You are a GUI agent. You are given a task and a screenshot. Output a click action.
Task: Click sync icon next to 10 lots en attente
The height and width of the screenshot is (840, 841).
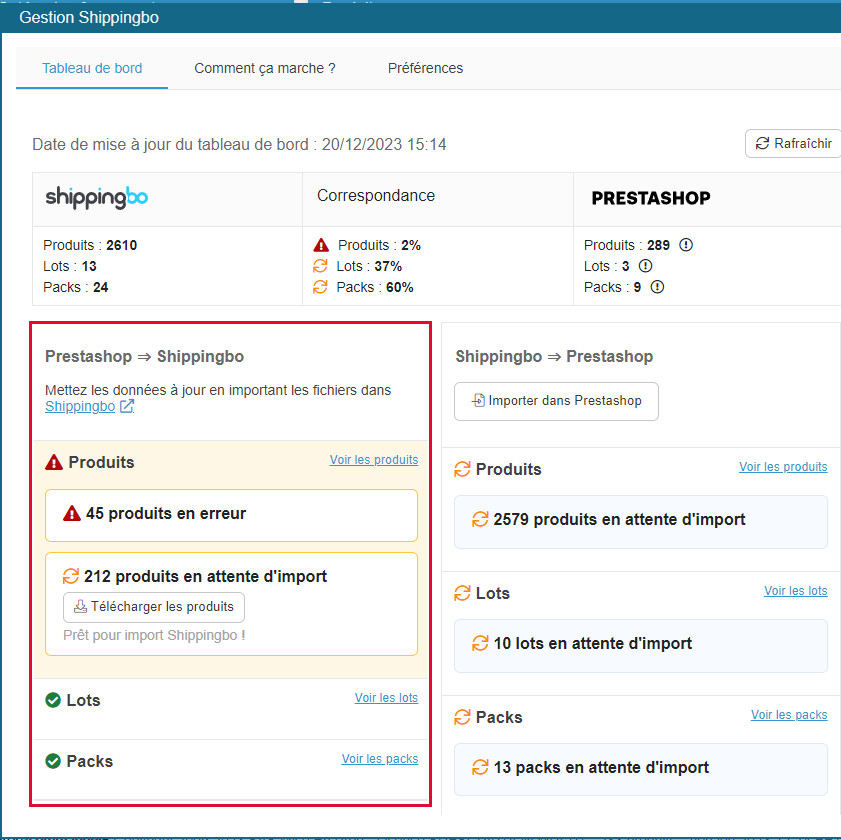point(480,643)
